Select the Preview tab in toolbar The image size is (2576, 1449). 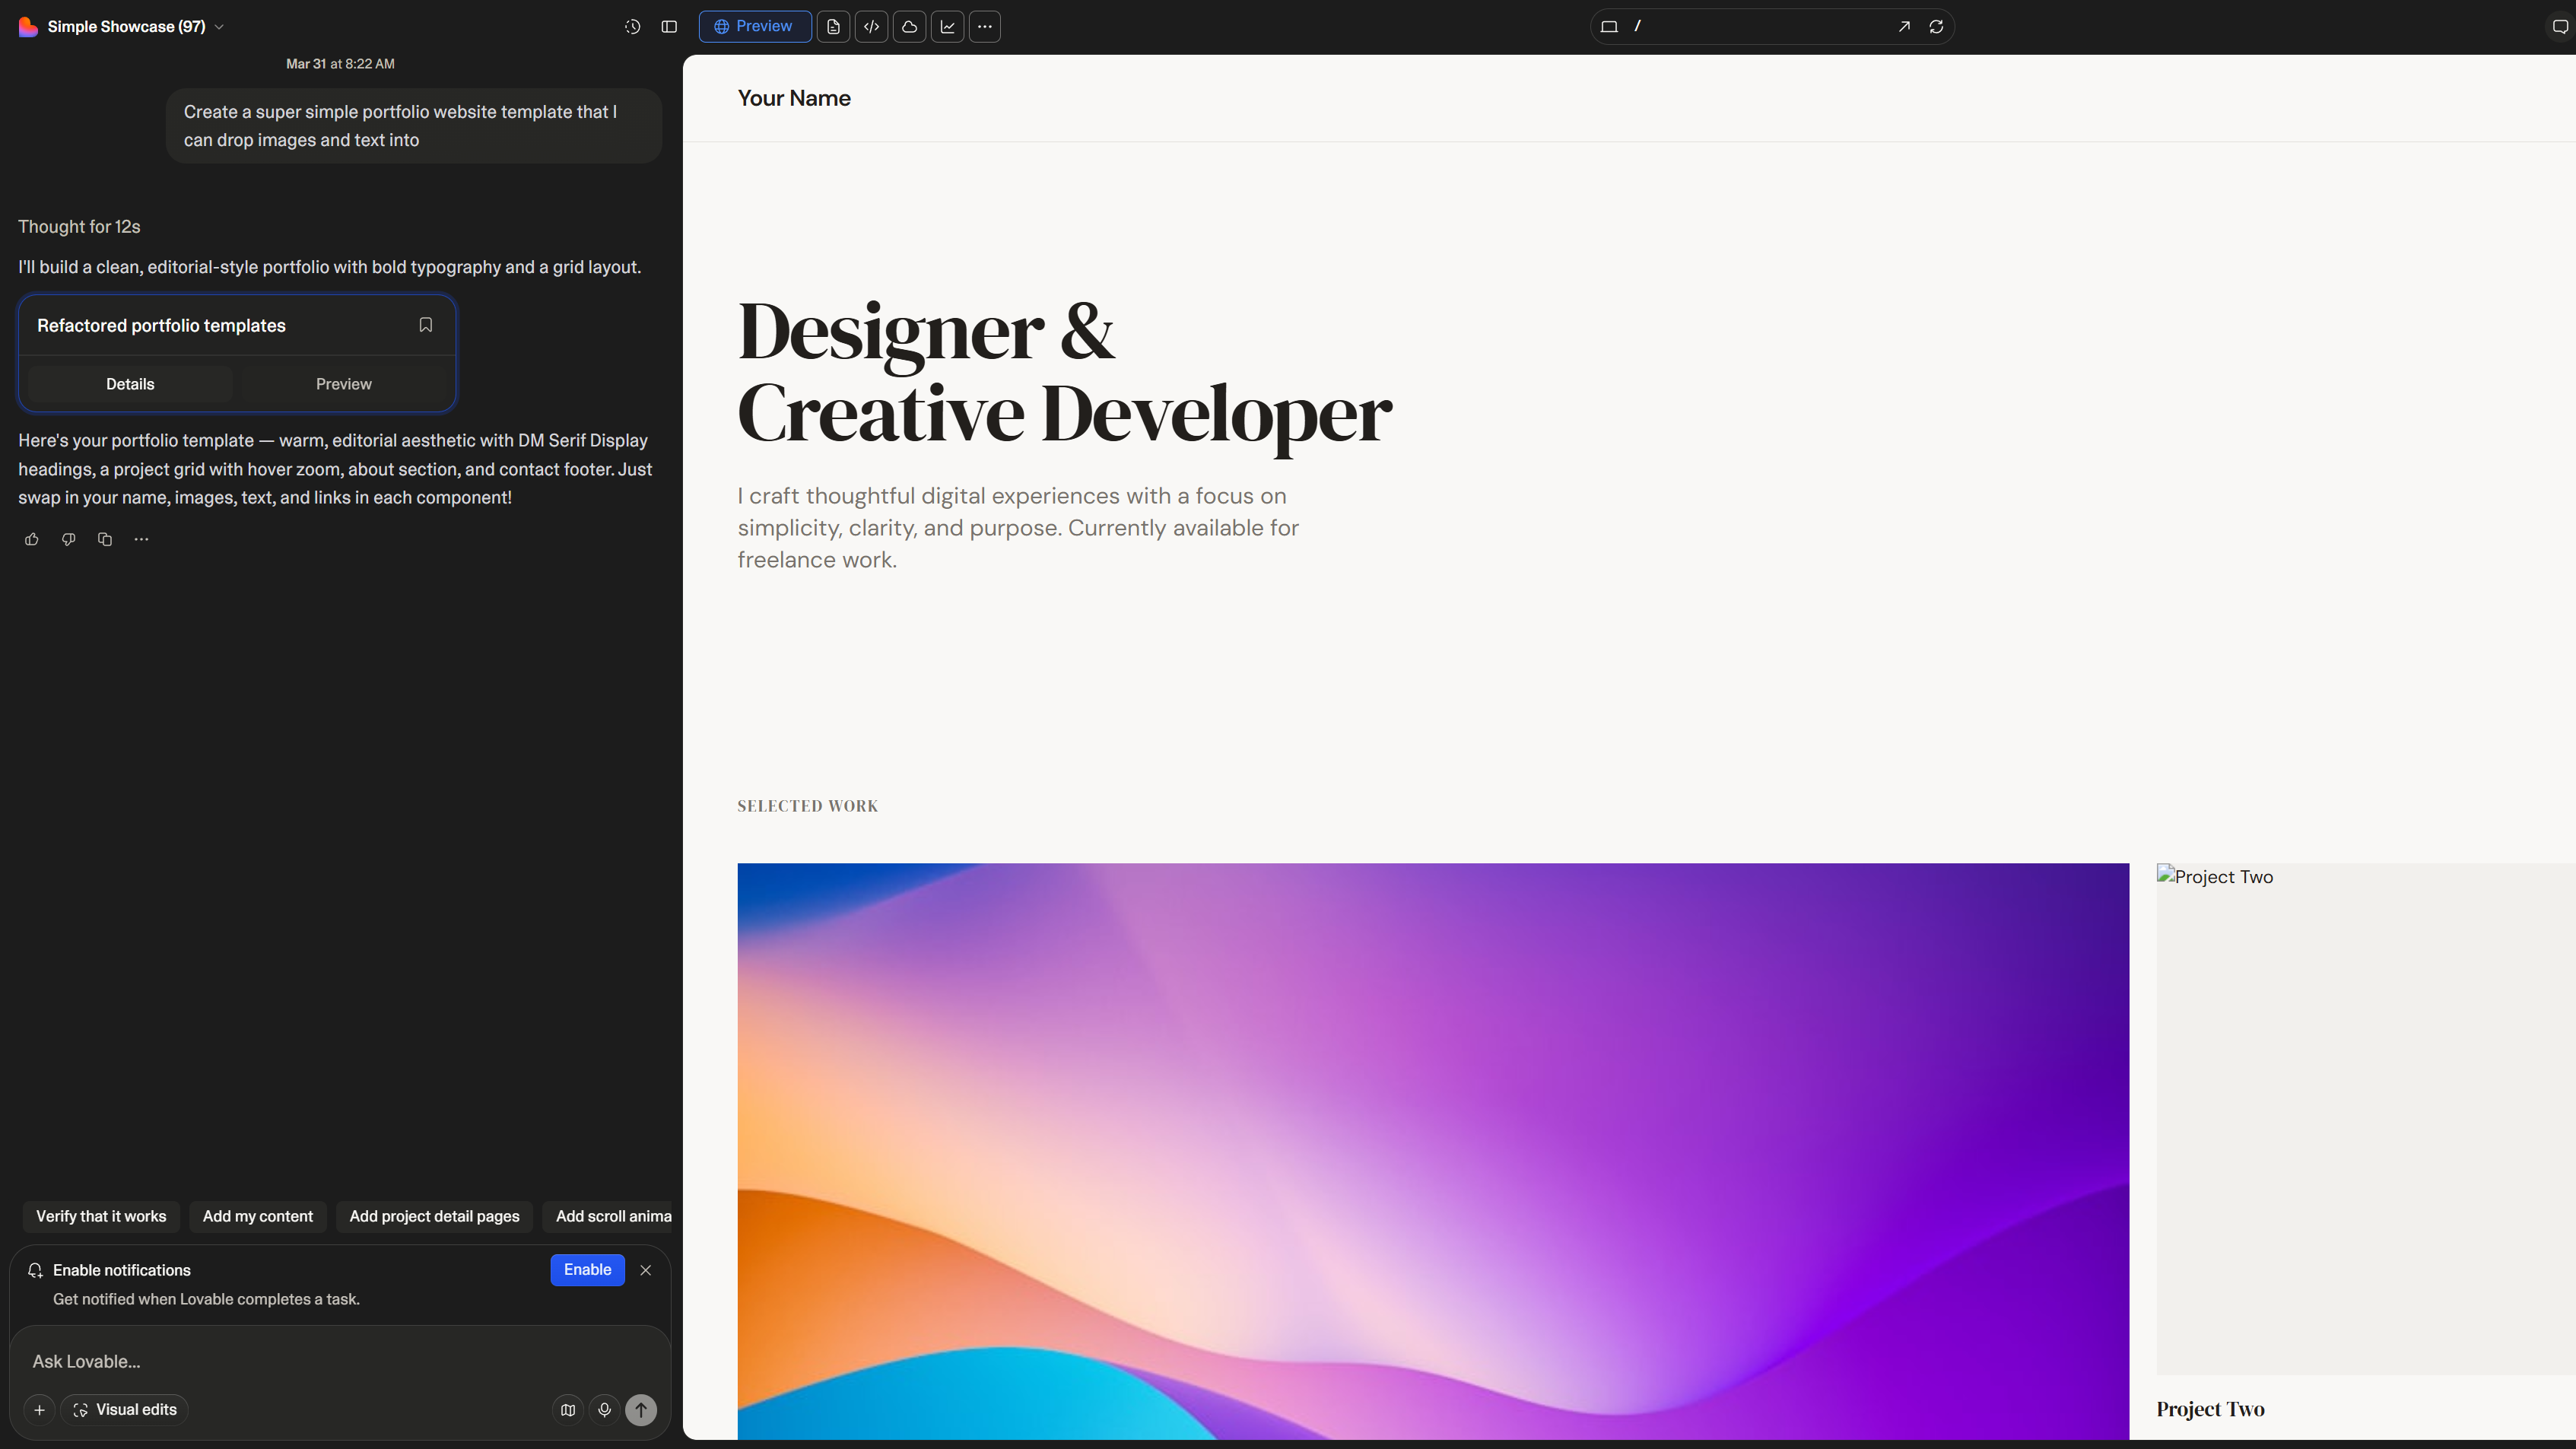click(754, 27)
